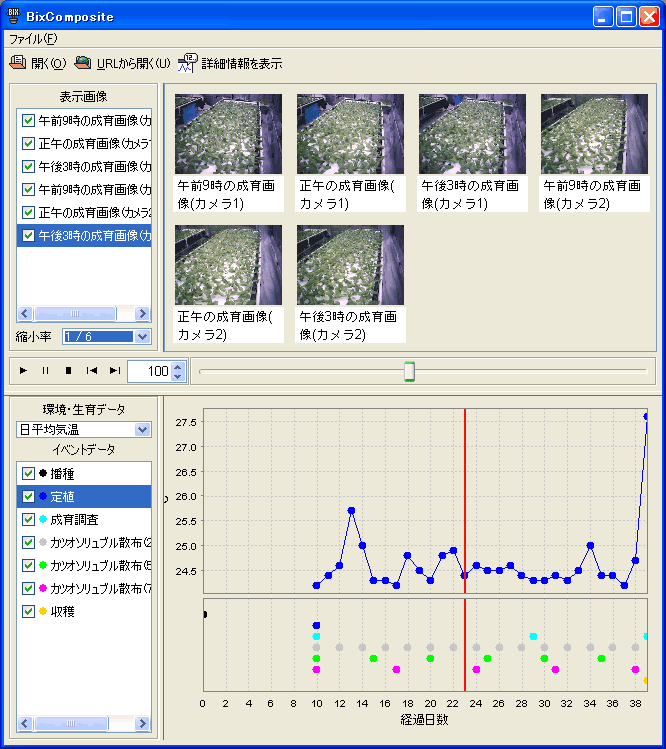
Task: Jump to last frame with skip-forward button
Action: 114,371
